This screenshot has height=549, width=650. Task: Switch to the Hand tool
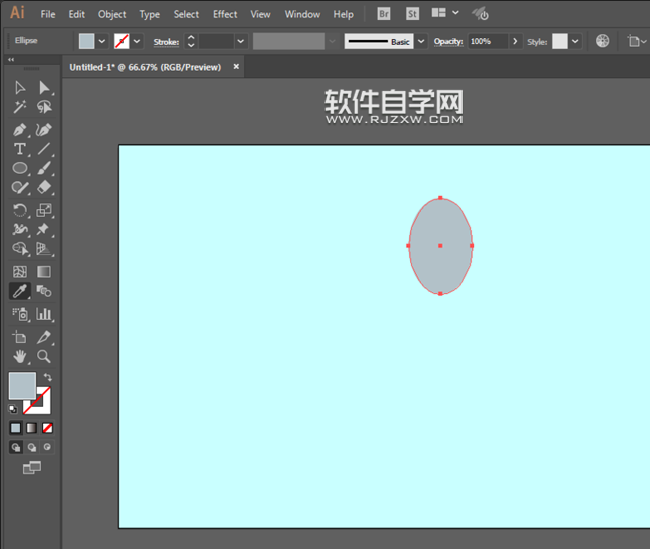point(19,356)
